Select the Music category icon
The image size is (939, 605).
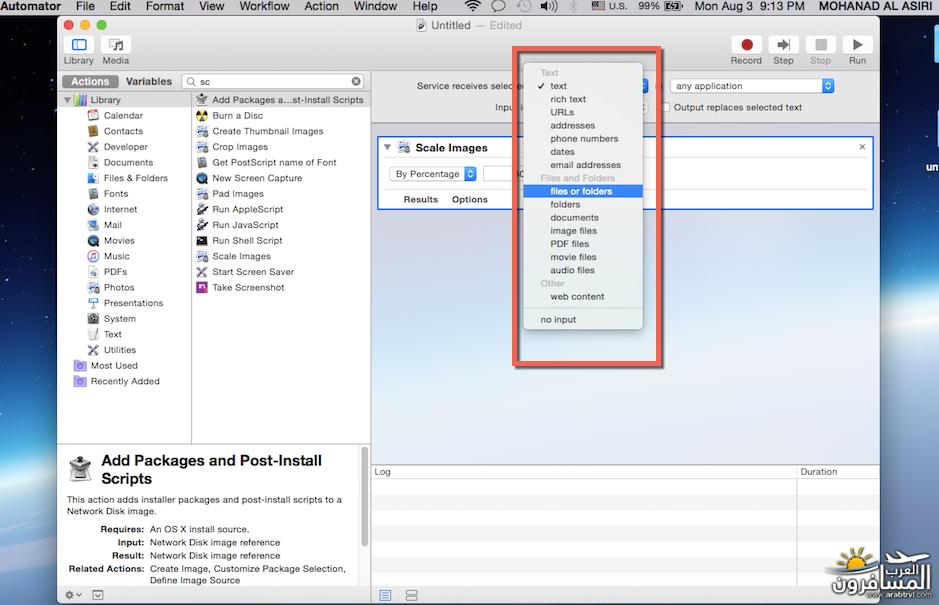tap(93, 256)
